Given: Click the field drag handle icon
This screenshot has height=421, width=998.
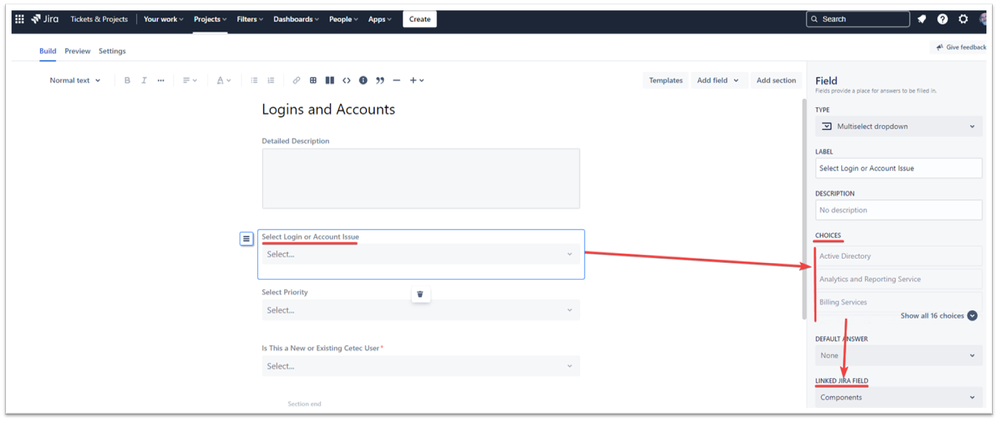Looking at the screenshot, I should coord(246,238).
